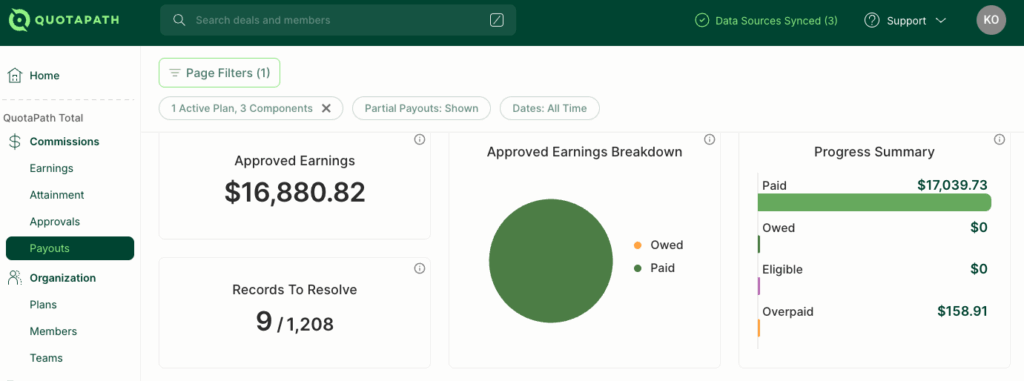
Task: Open the KO user avatar
Action: tap(991, 20)
